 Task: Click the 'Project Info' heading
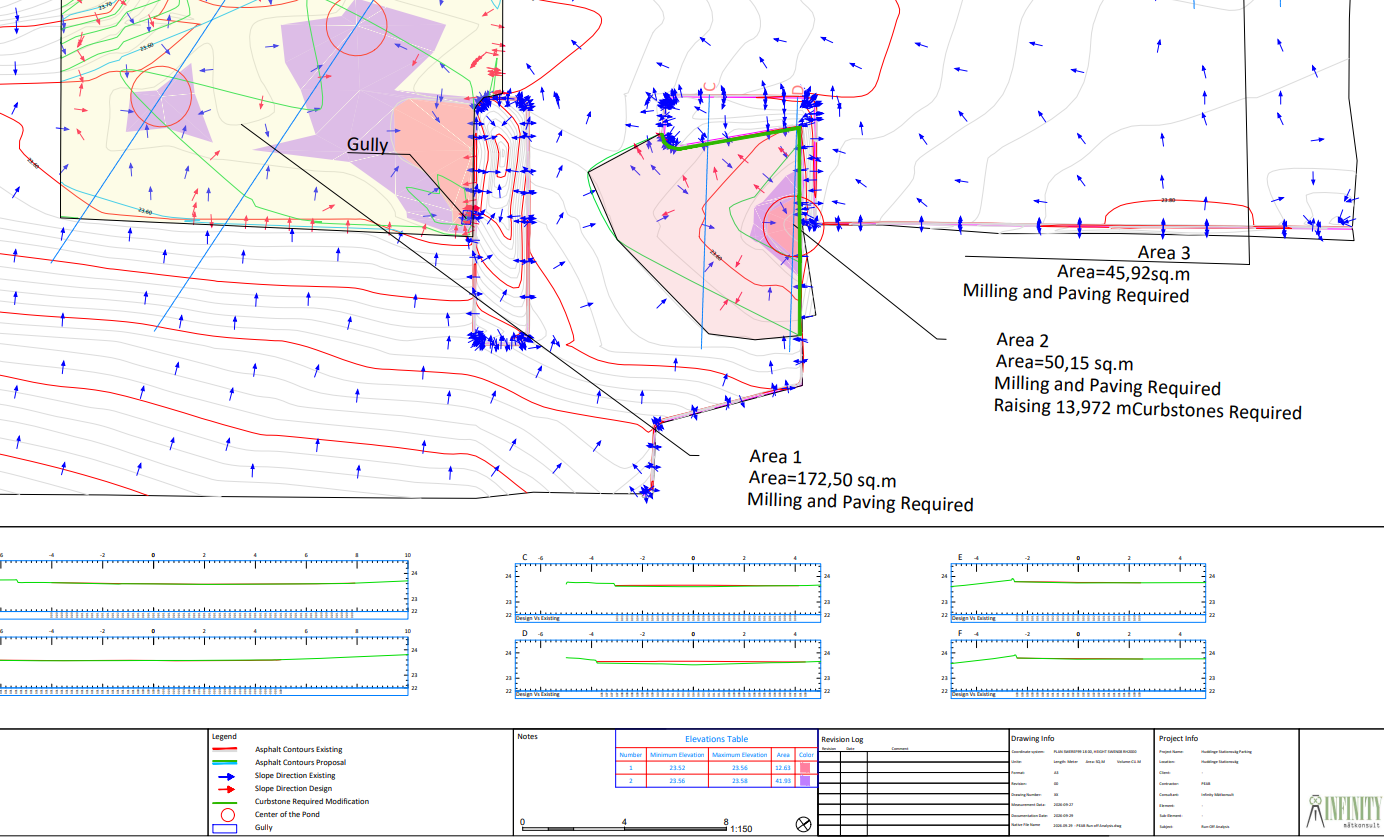tap(1178, 739)
